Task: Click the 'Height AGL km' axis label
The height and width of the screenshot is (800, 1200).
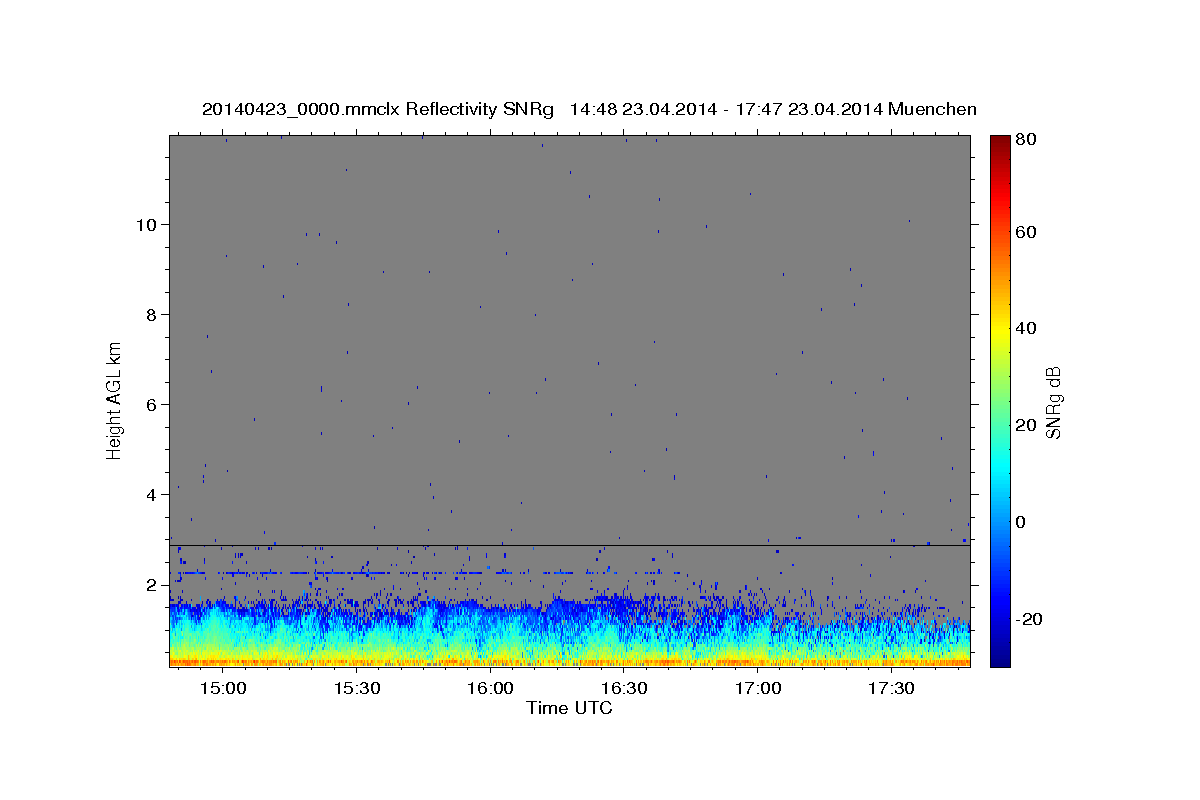Action: pyautogui.click(x=115, y=400)
